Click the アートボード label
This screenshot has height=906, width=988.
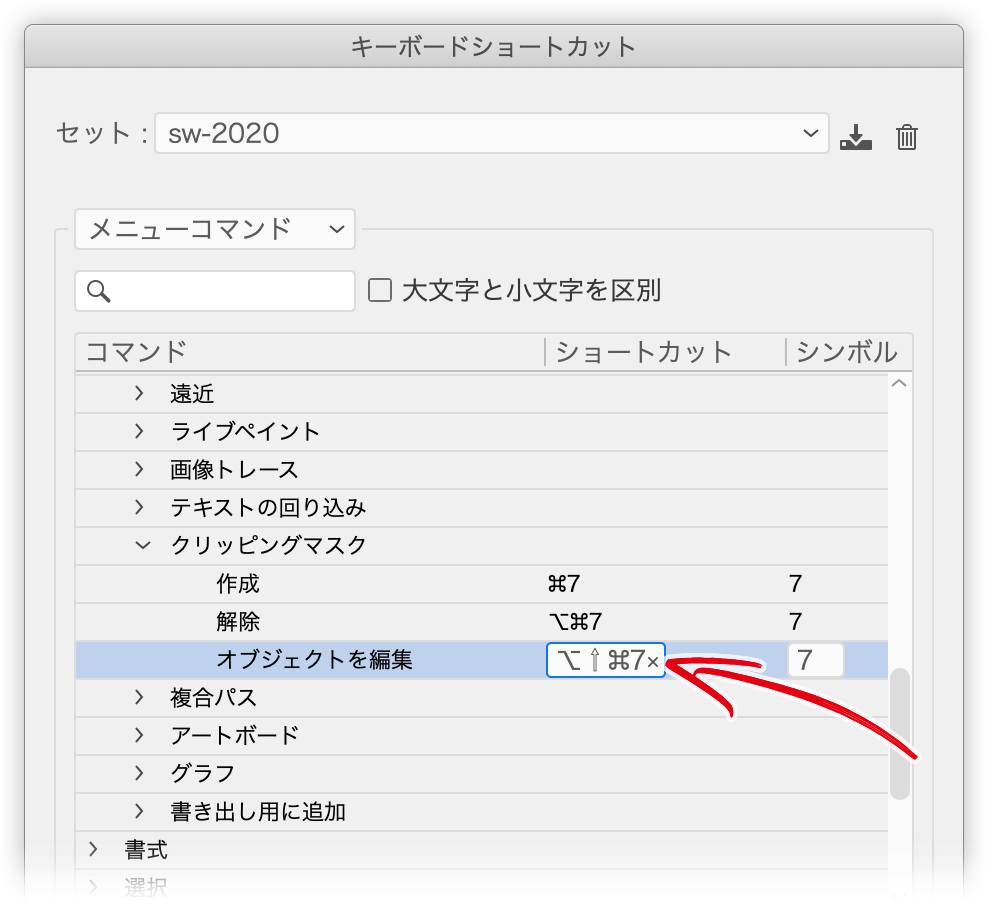tap(234, 735)
